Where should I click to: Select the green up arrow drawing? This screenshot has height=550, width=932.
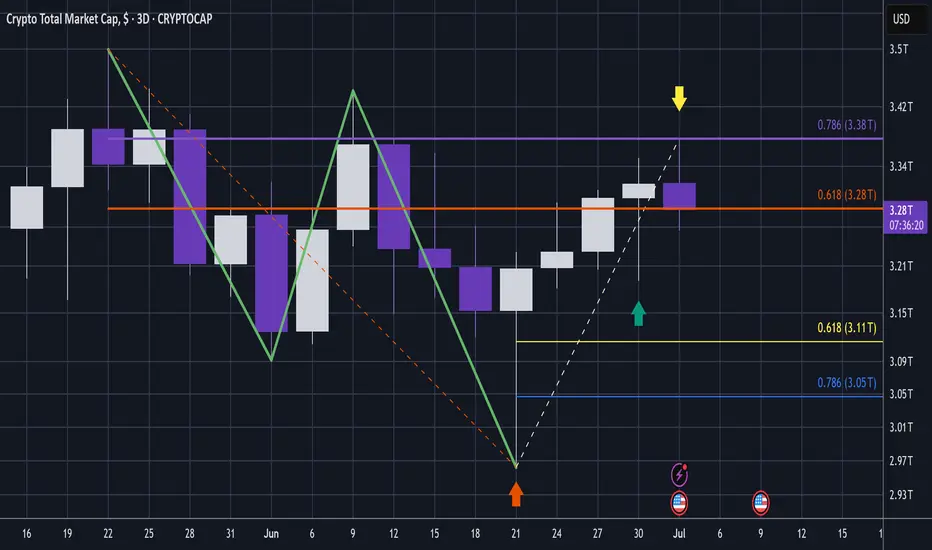pos(638,313)
